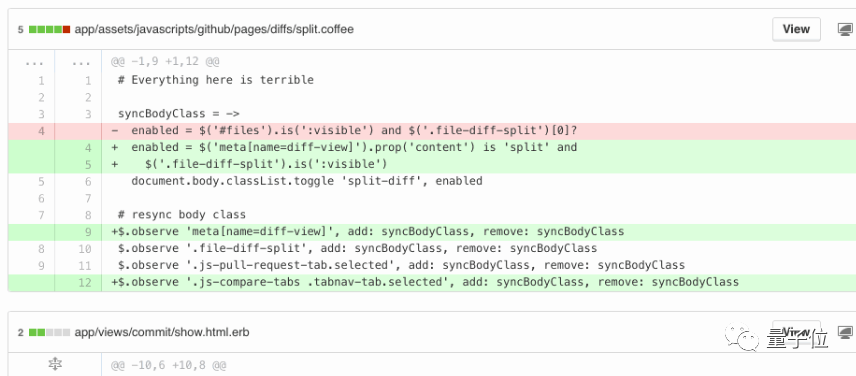
Task: Expand hidden lines via left ellipsis
Action: (34, 62)
